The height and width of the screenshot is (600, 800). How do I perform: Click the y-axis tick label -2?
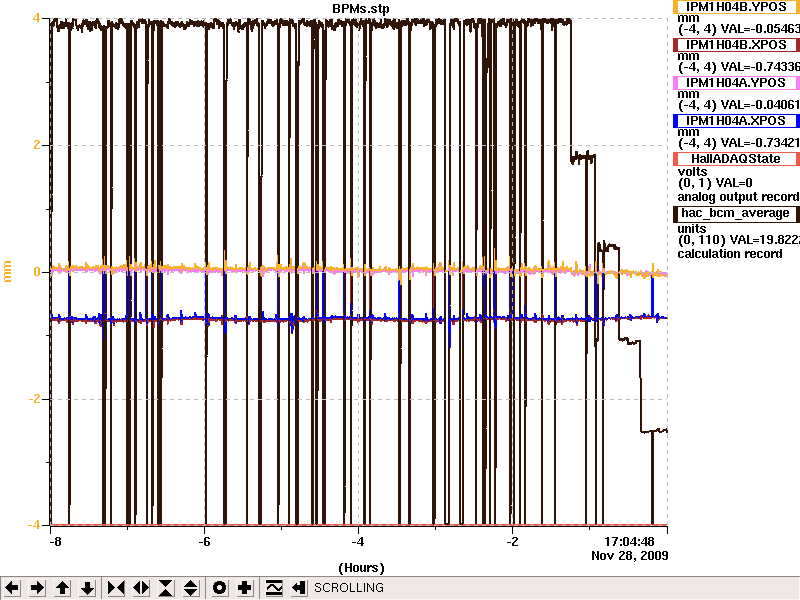[34, 399]
